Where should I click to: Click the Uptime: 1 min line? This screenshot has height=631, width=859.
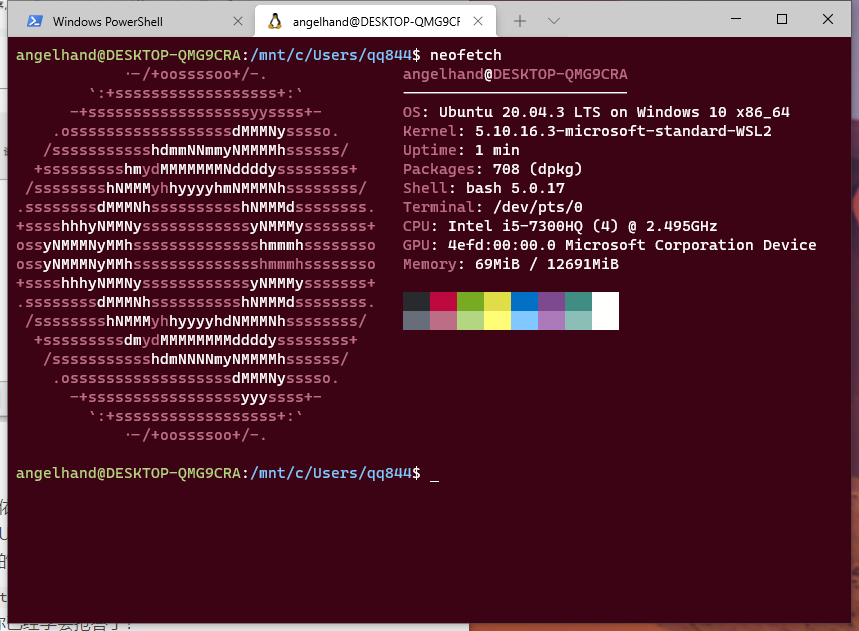click(461, 150)
